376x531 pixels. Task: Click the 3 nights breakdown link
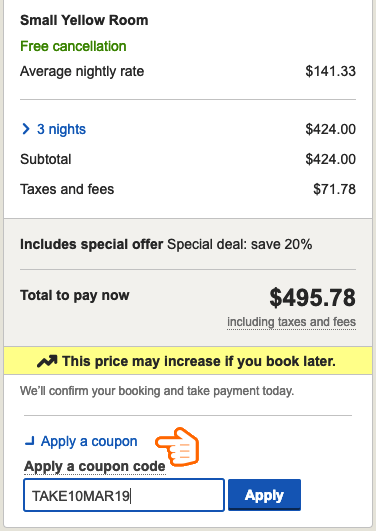(x=61, y=129)
